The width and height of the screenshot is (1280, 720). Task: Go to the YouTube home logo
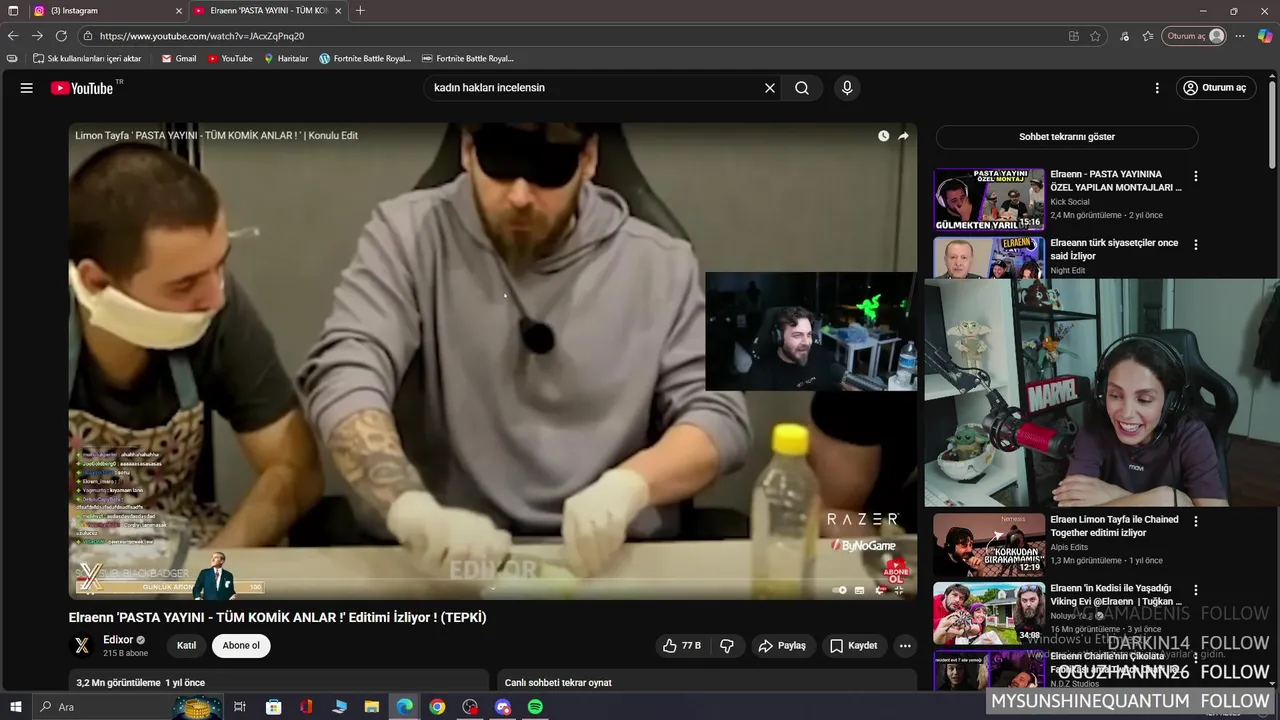point(82,88)
